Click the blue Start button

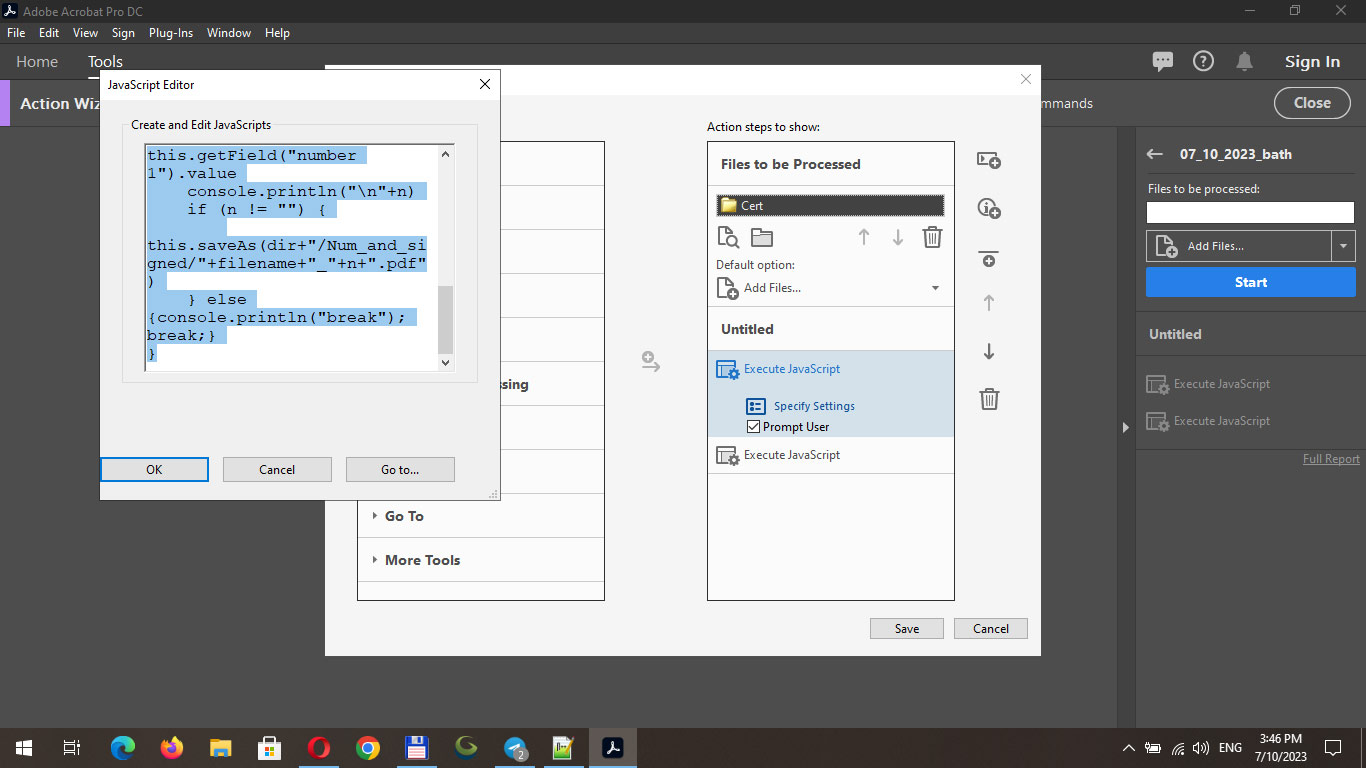(1251, 282)
